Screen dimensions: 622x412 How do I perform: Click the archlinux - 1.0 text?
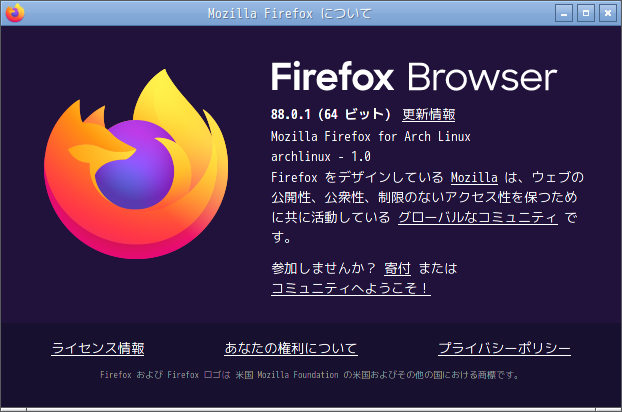[x=321, y=157]
